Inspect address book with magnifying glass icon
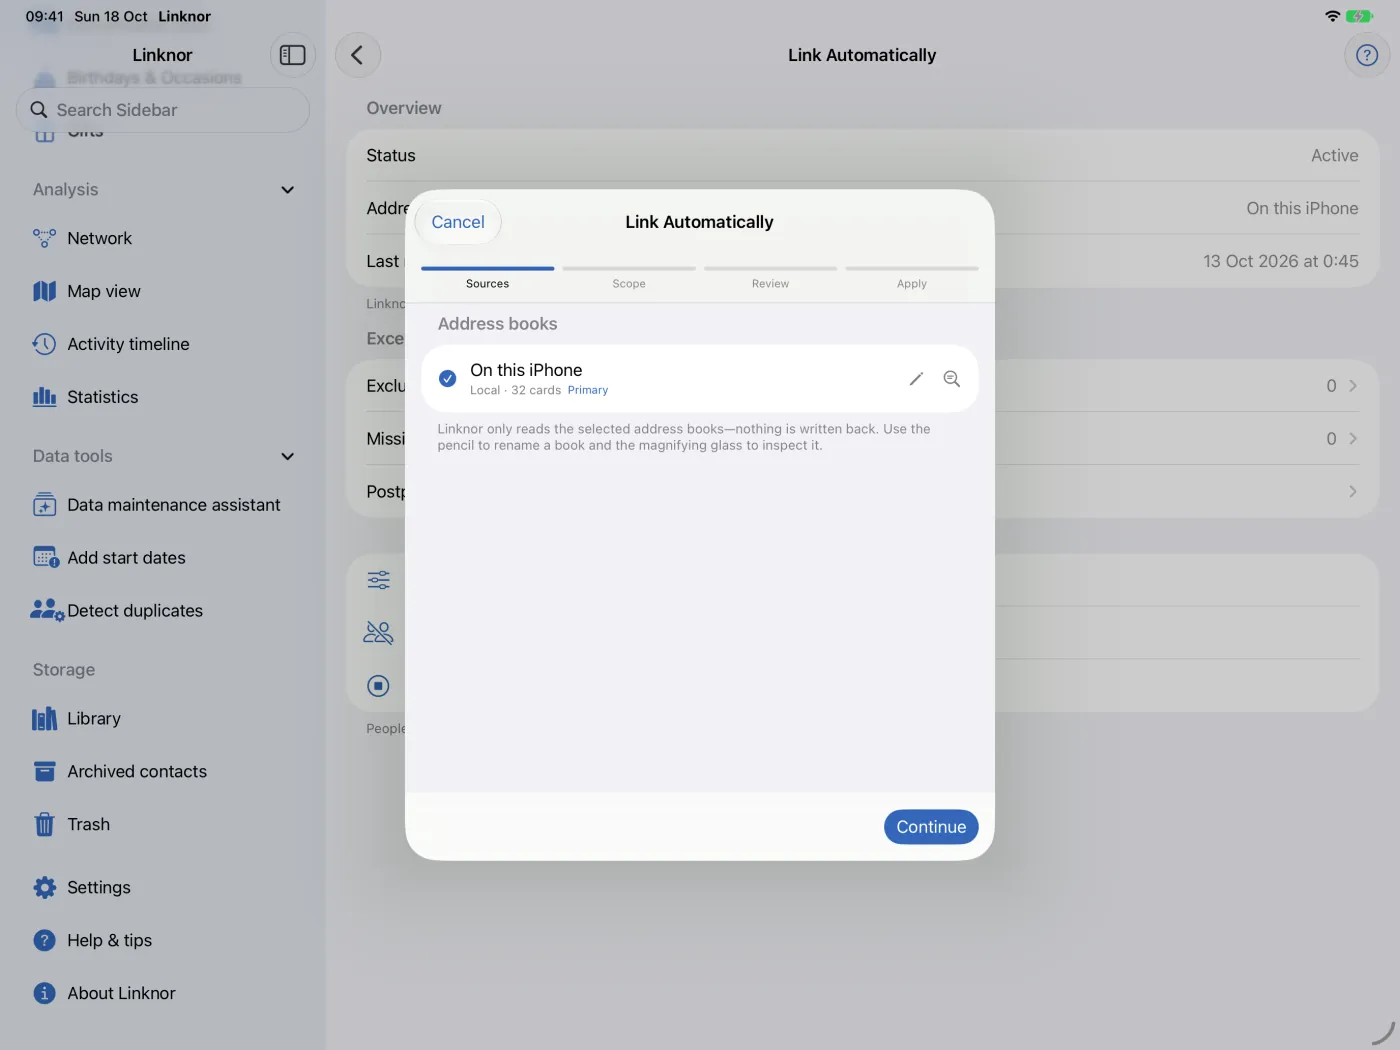This screenshot has height=1050, width=1400. click(x=952, y=379)
